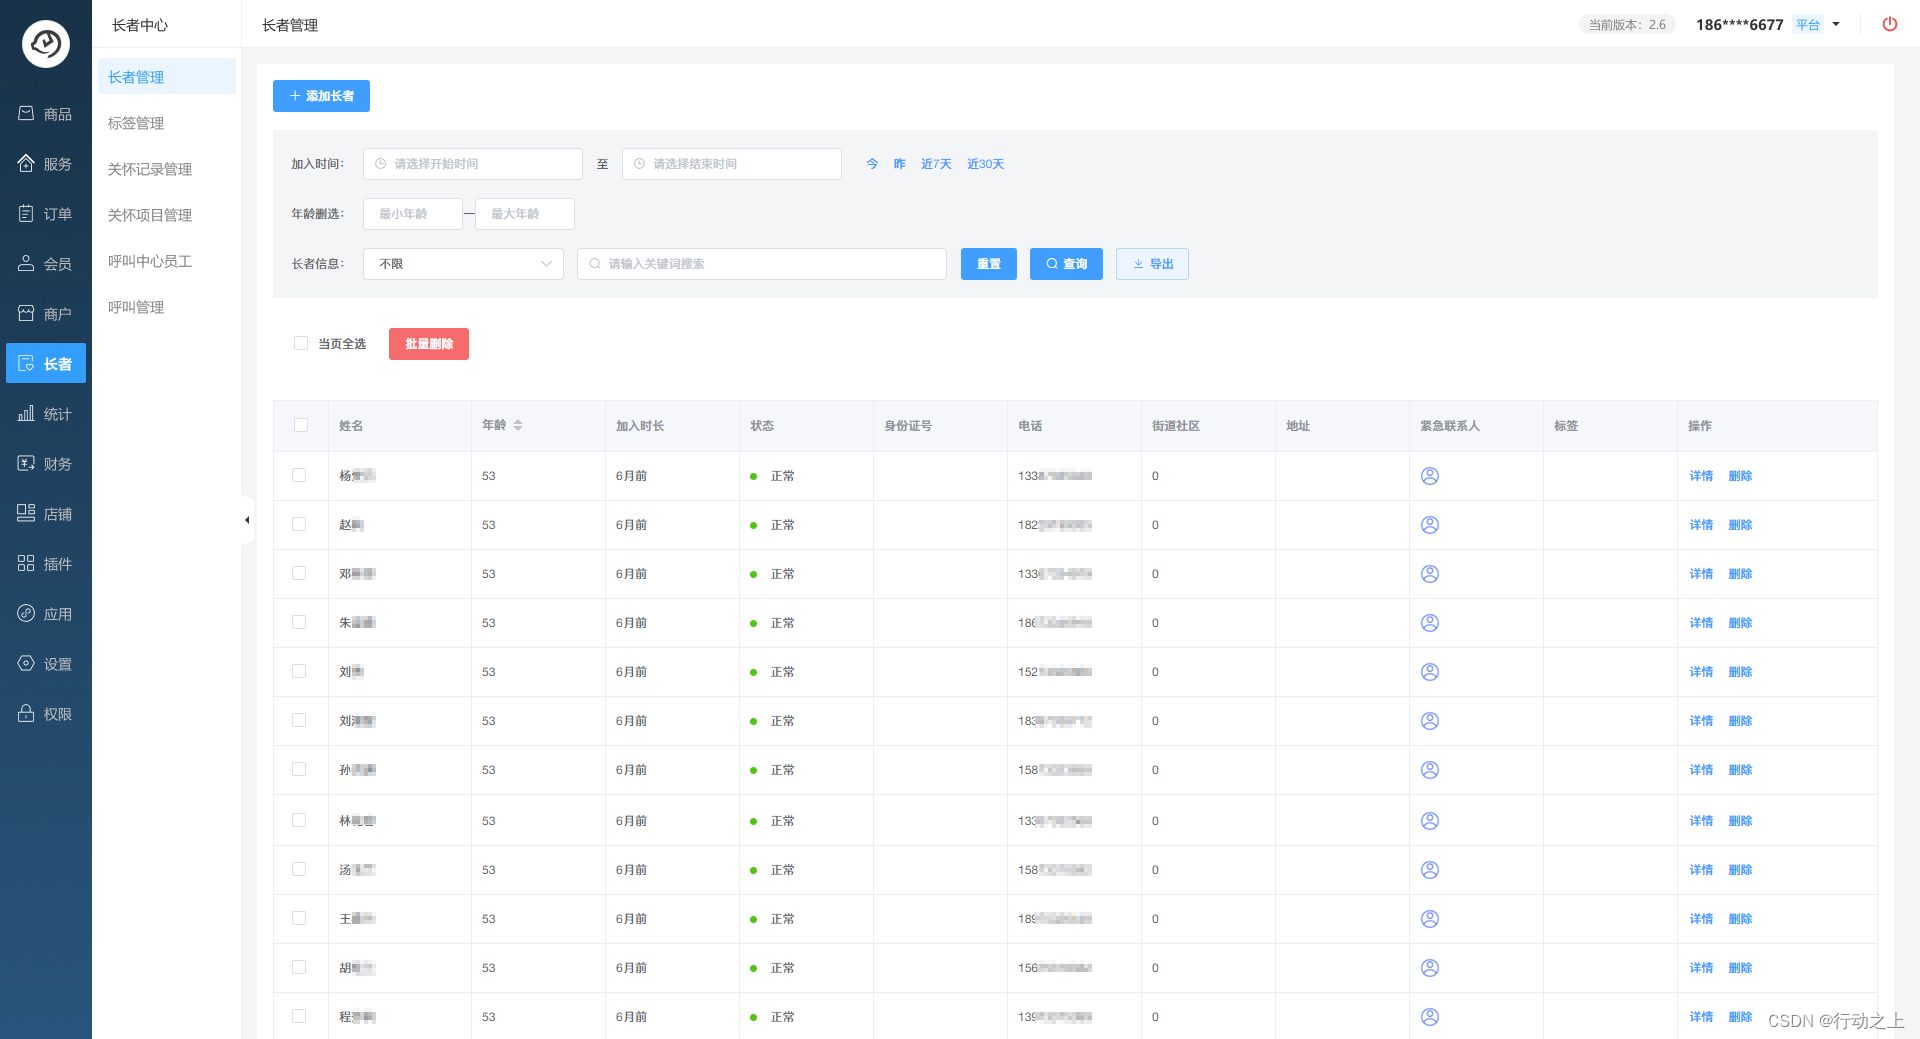The width and height of the screenshot is (1920, 1039).
Task: Tick the table header select-all checkbox
Action: (x=301, y=425)
